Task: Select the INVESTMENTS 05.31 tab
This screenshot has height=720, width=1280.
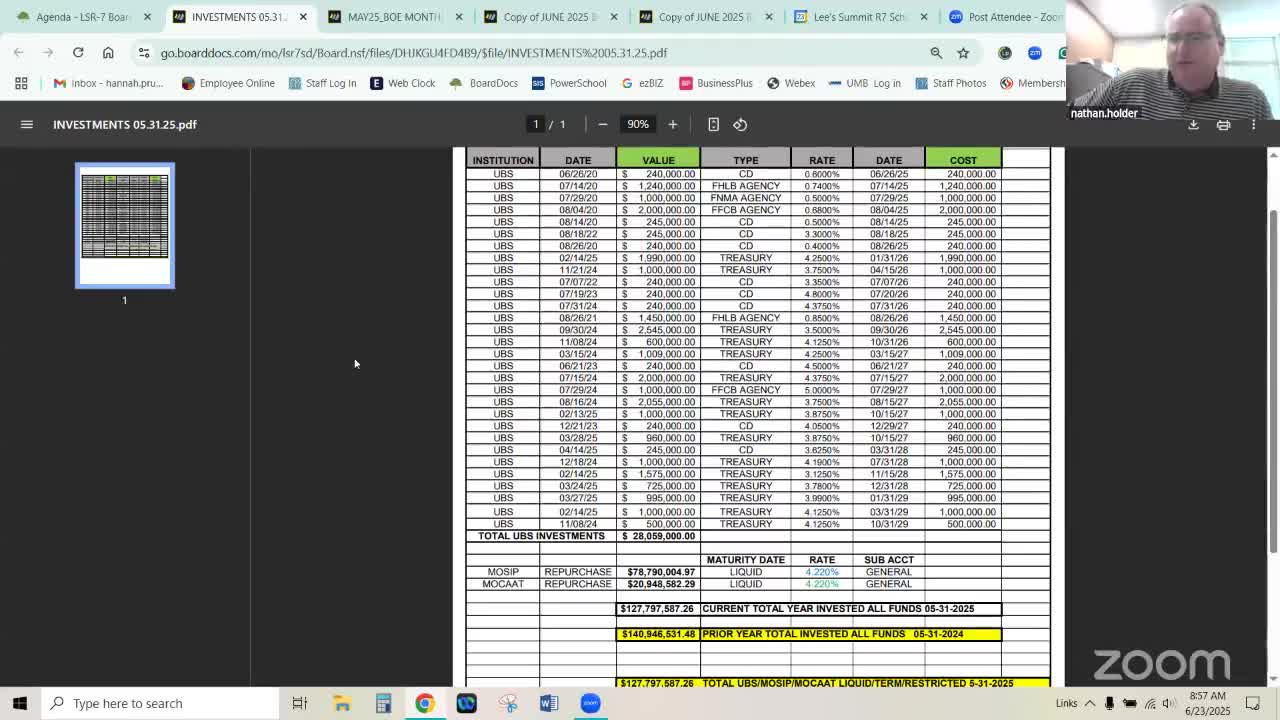Action: point(238,17)
